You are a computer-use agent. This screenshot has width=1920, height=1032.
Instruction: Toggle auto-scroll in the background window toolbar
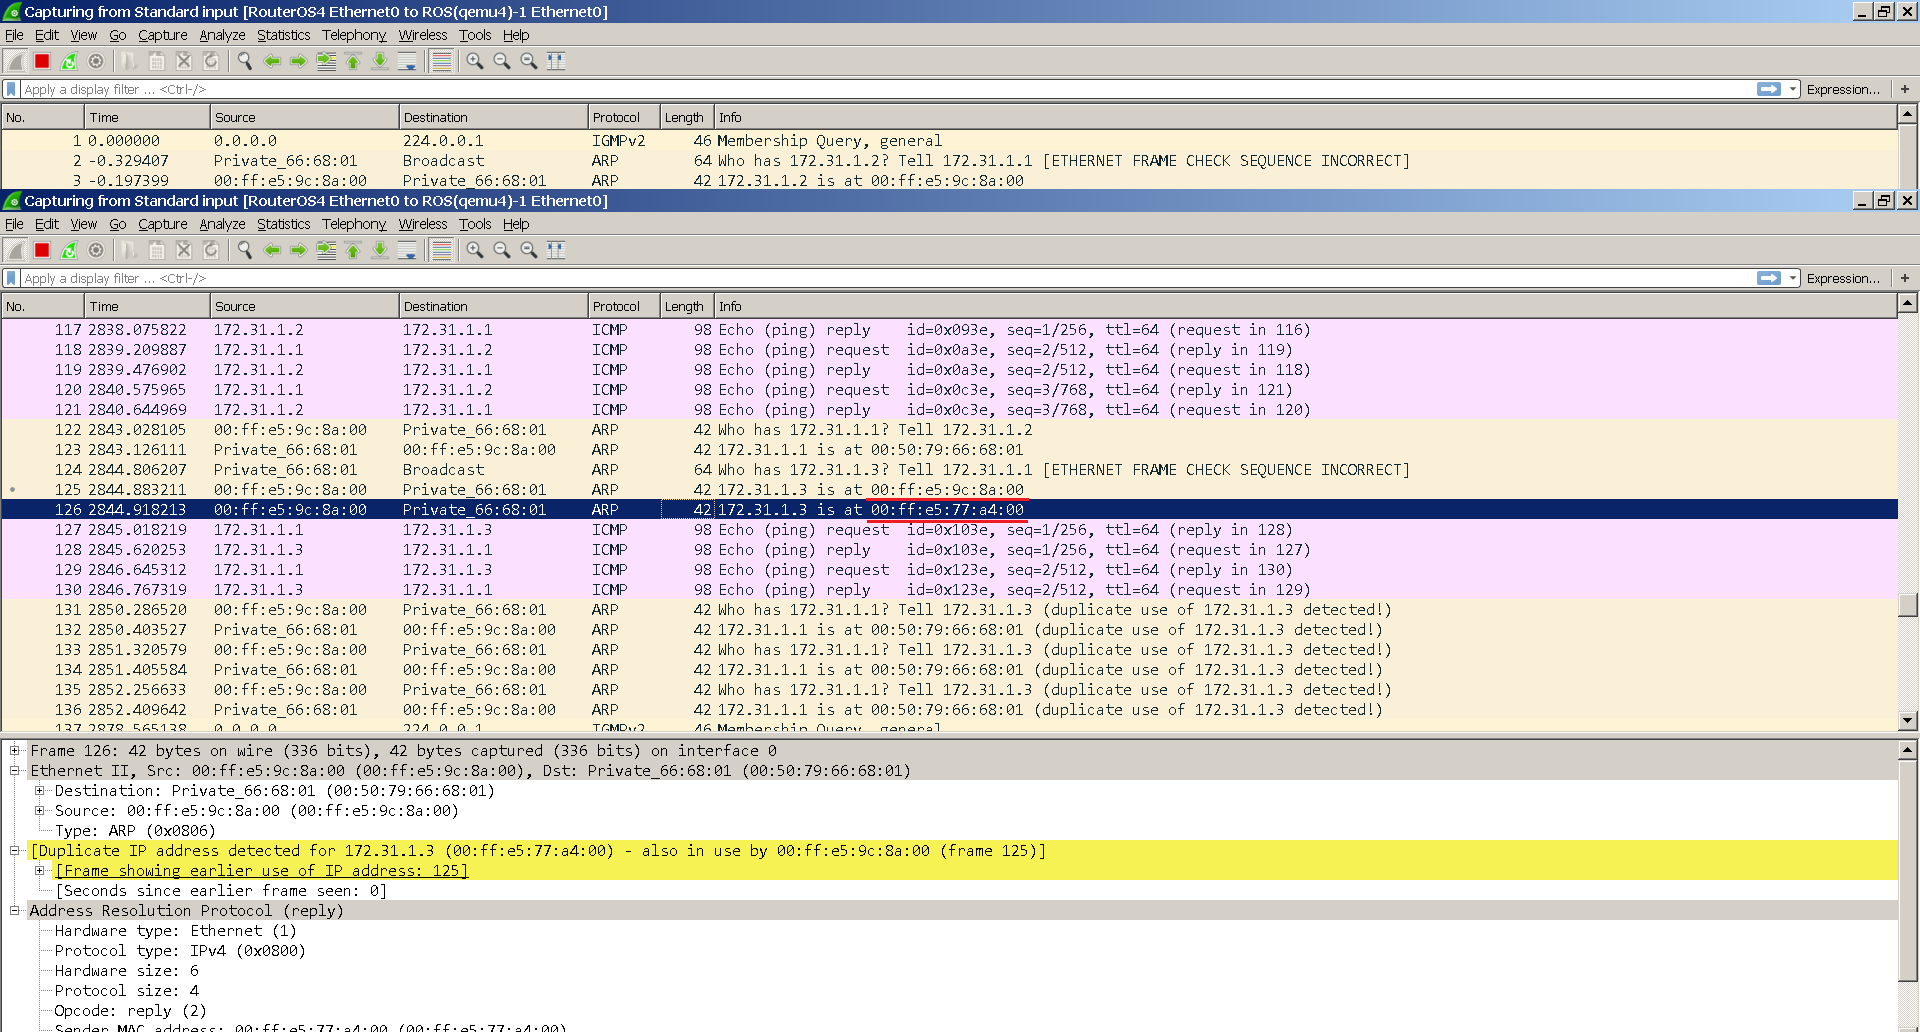pyautogui.click(x=407, y=61)
